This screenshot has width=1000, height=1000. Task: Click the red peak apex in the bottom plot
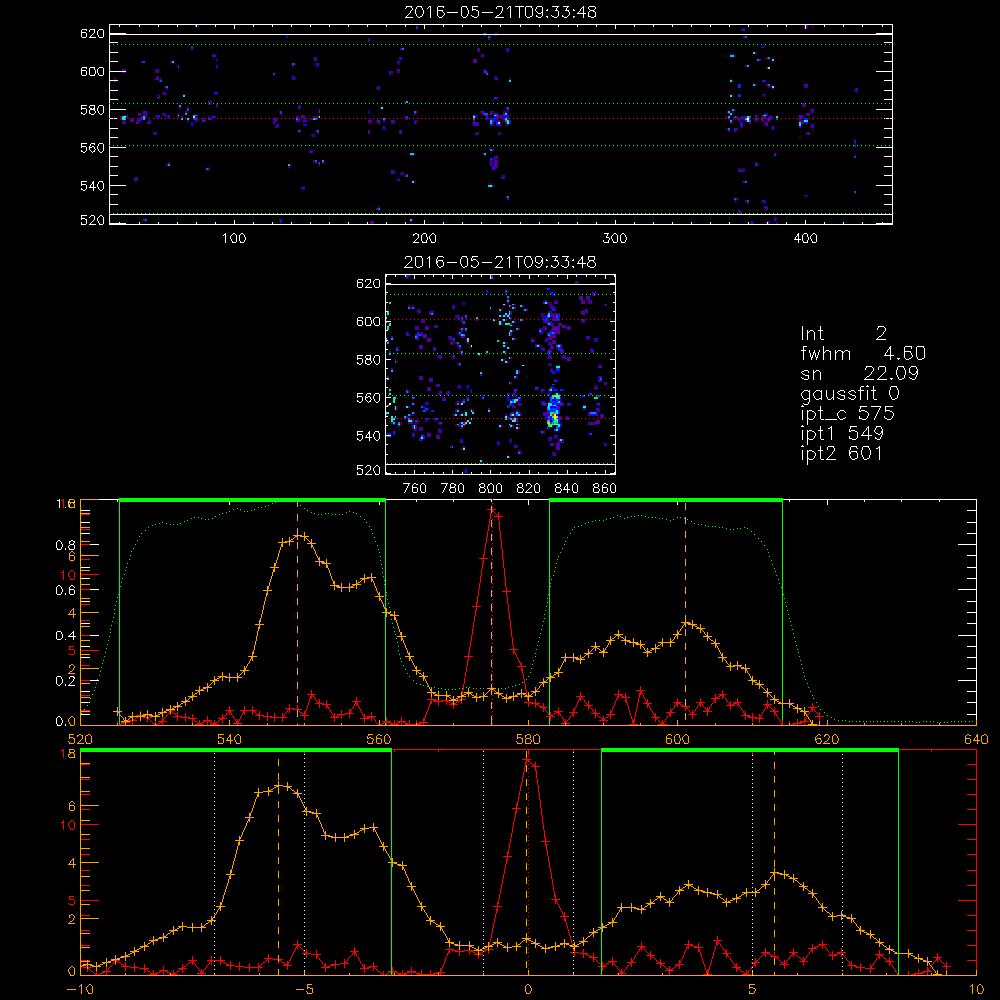tap(527, 759)
